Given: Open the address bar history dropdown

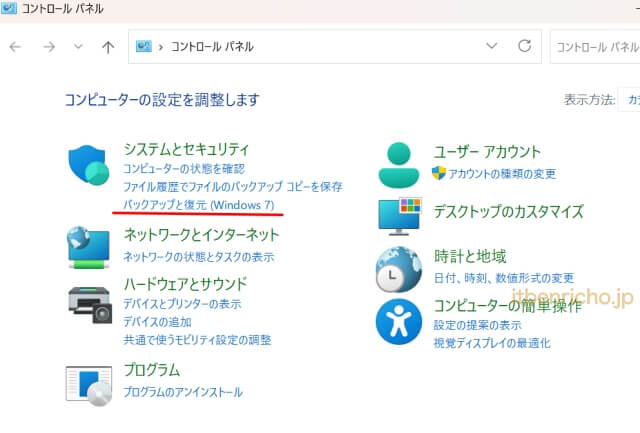Looking at the screenshot, I should click(491, 46).
